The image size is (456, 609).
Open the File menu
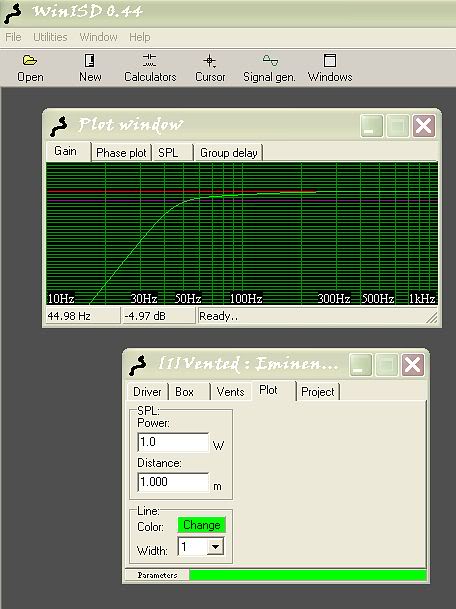pos(13,37)
